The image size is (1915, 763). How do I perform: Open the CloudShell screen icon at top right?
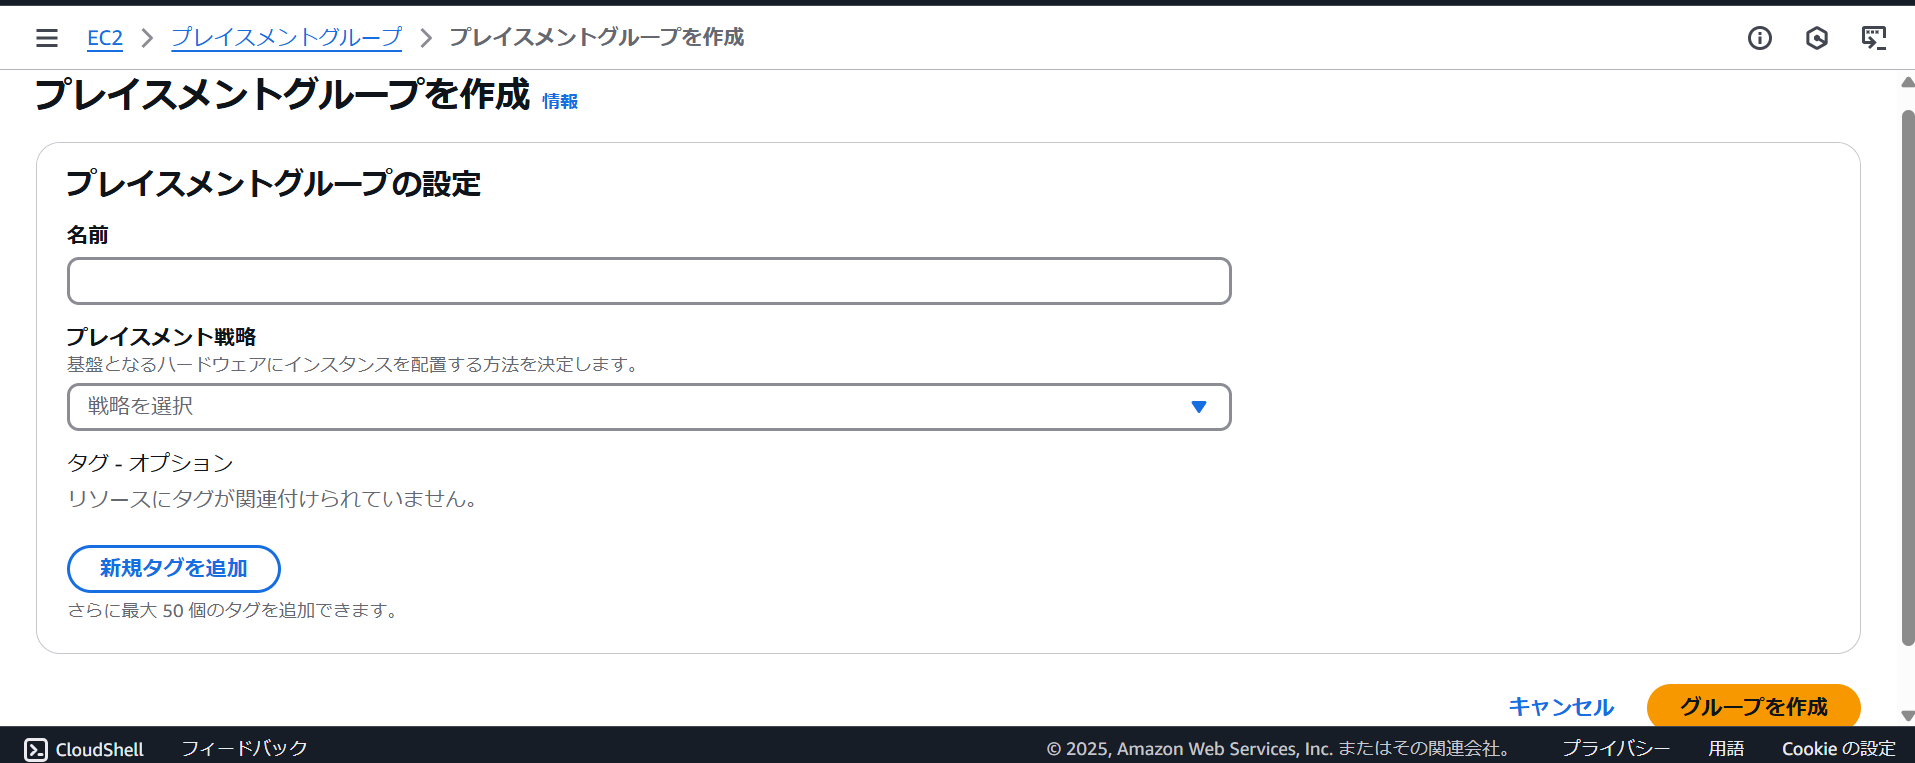pyautogui.click(x=1874, y=38)
